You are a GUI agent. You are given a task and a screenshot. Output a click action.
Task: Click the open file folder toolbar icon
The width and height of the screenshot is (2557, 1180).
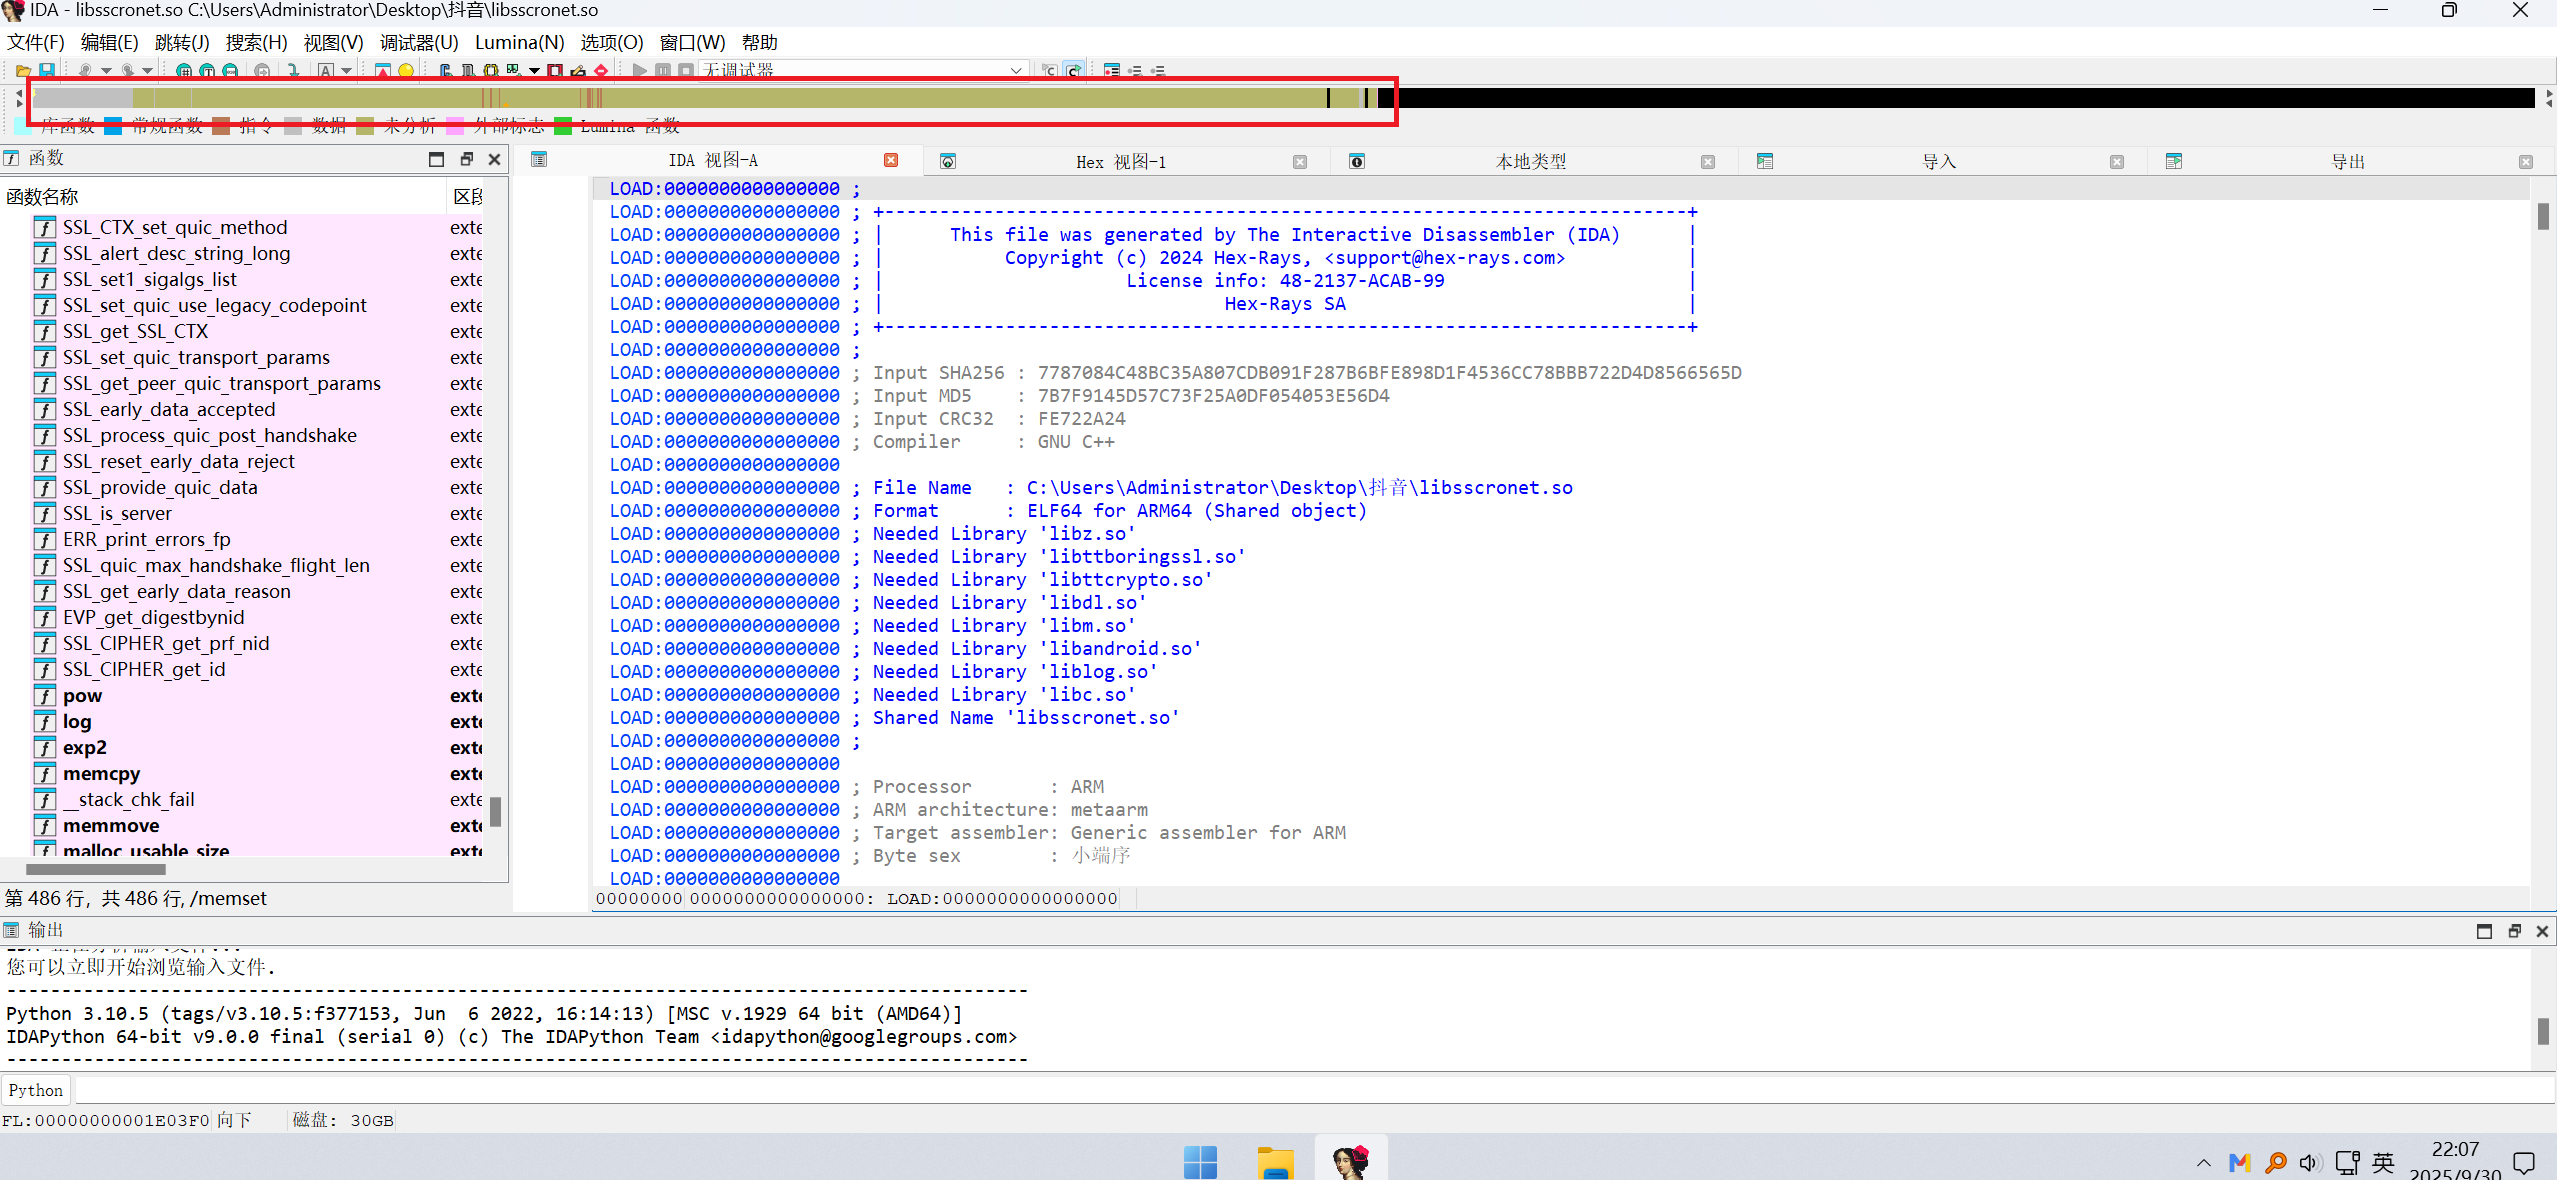(x=23, y=71)
